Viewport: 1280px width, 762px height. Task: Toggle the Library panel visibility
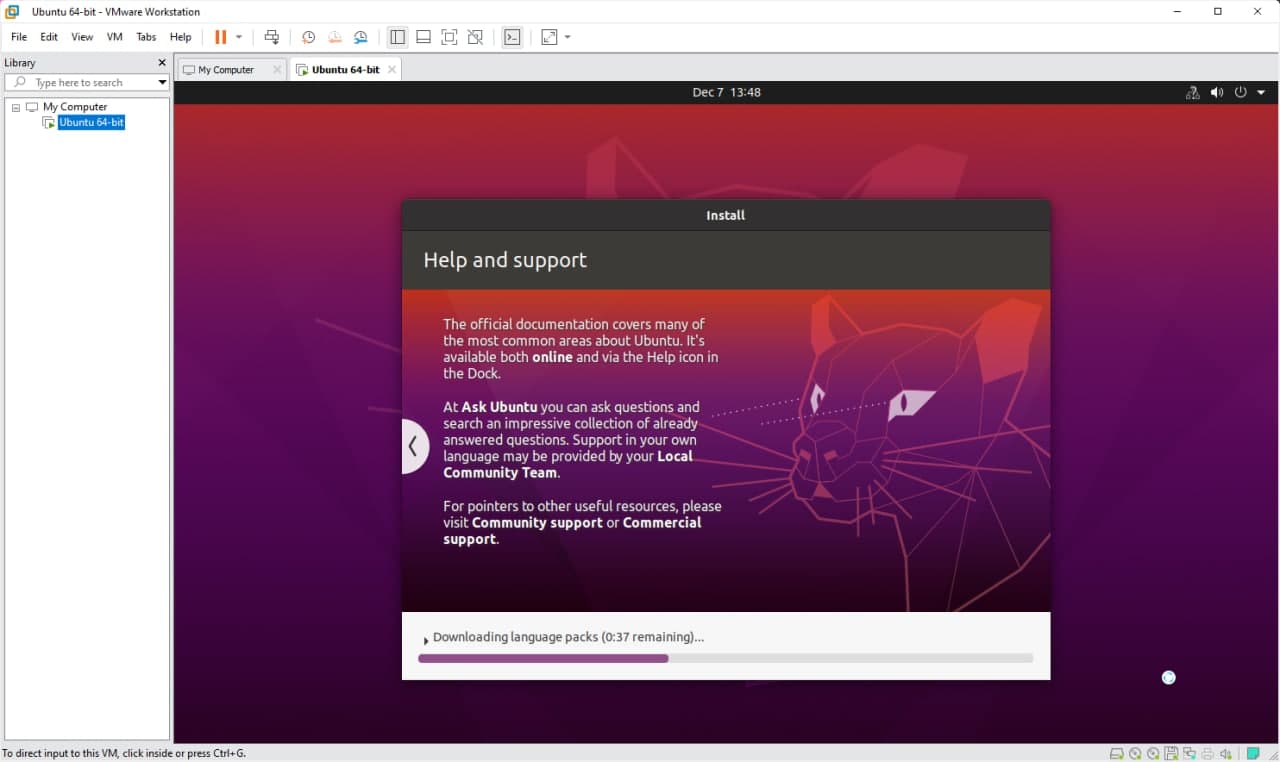tap(398, 36)
